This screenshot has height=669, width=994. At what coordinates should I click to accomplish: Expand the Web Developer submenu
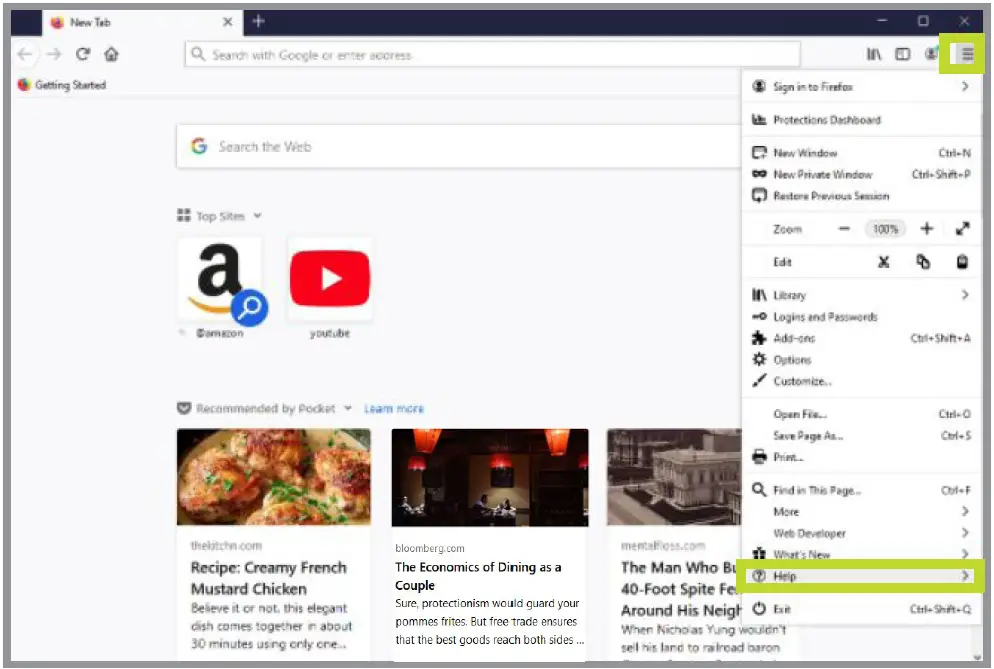pos(861,533)
